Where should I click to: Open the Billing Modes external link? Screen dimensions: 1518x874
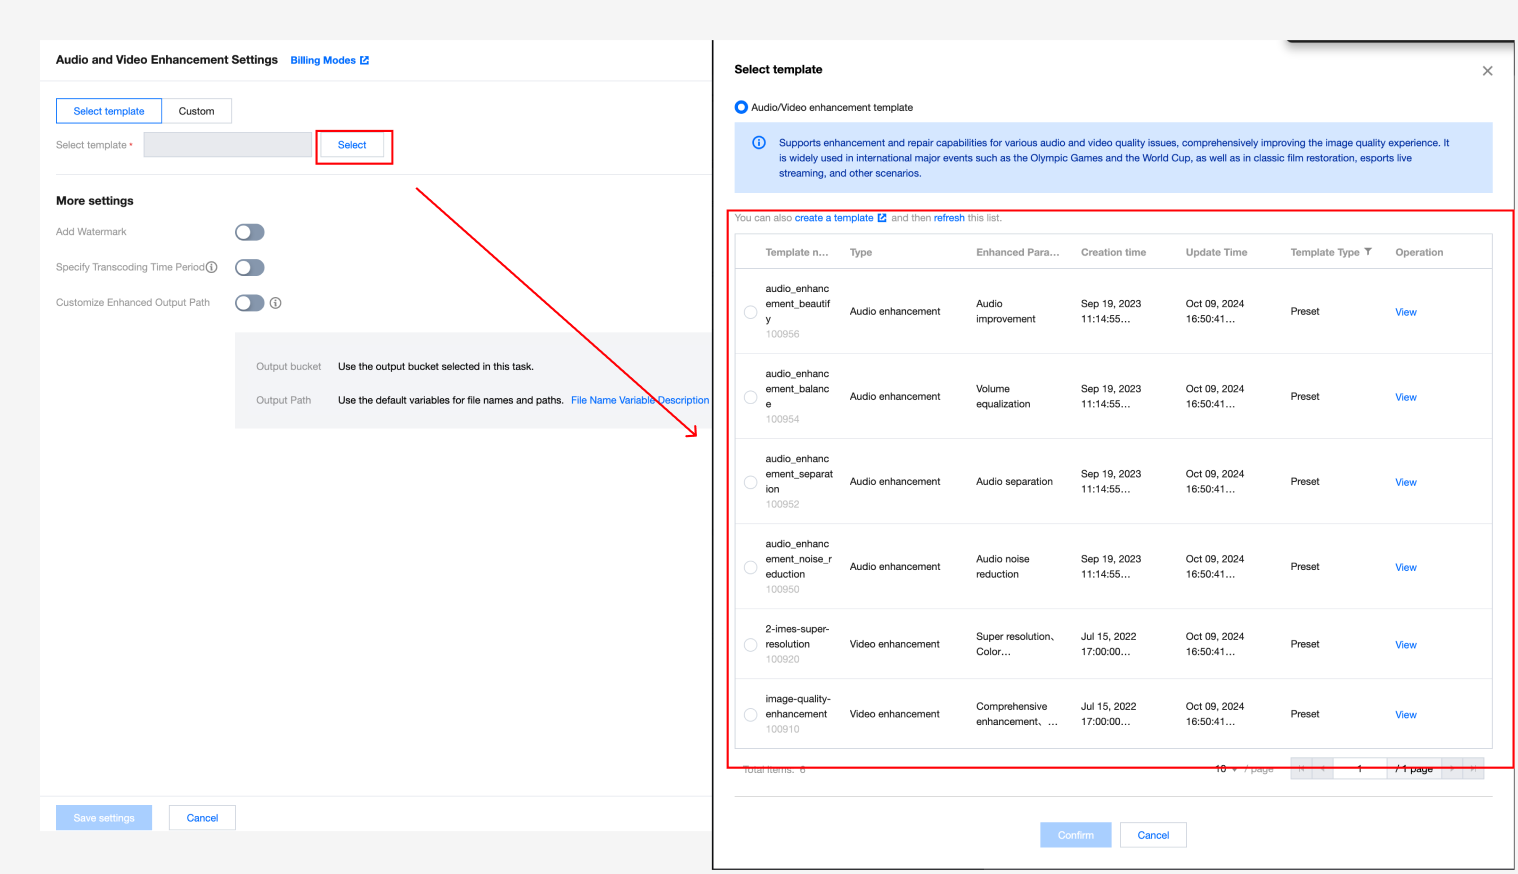tap(329, 60)
